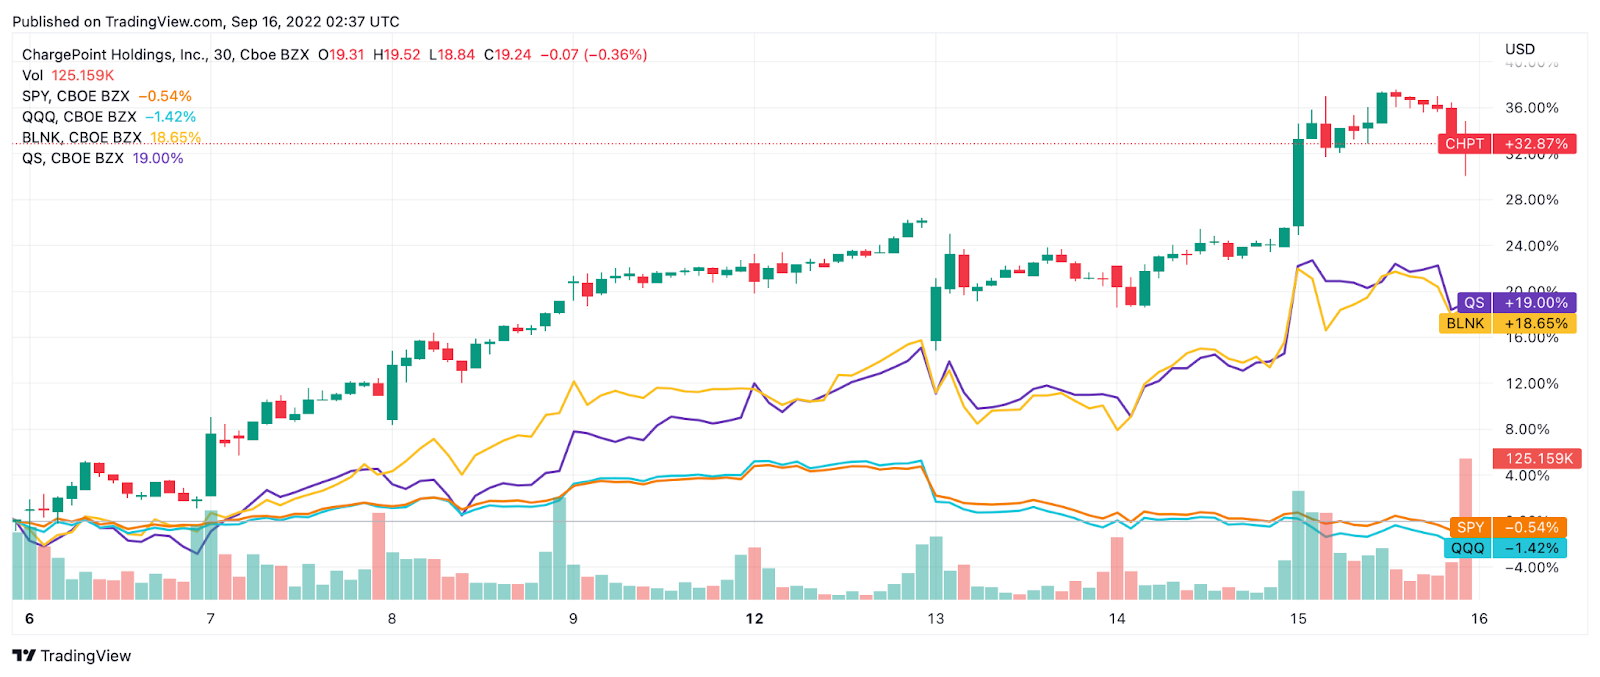Viewport: 1600px width, 677px height.
Task: Click the L18.84 low price value
Action: [452, 55]
